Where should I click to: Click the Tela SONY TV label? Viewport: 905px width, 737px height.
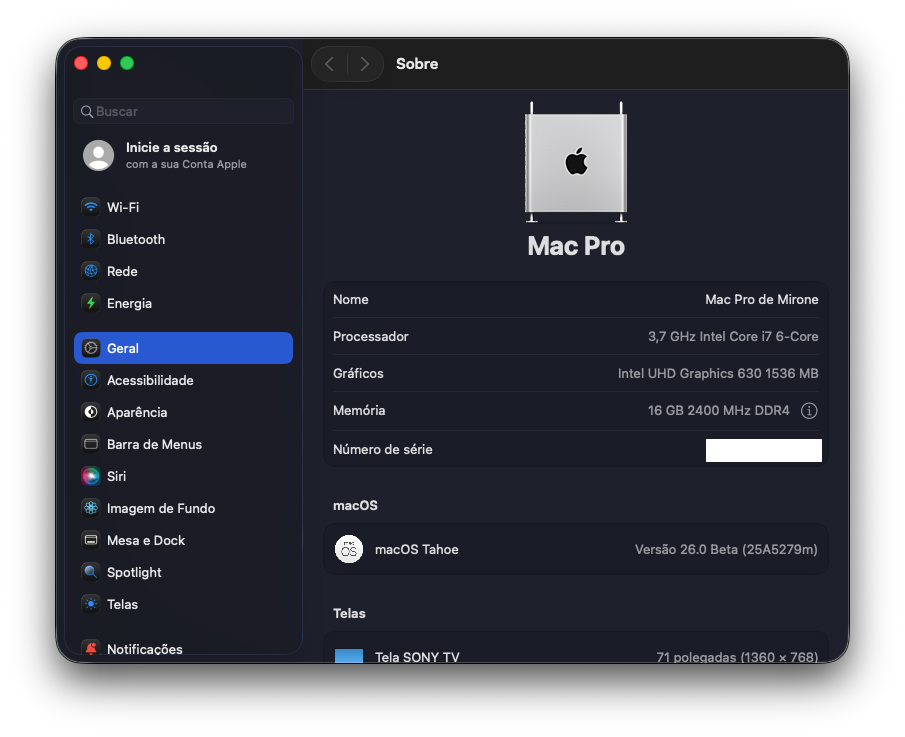[417, 657]
